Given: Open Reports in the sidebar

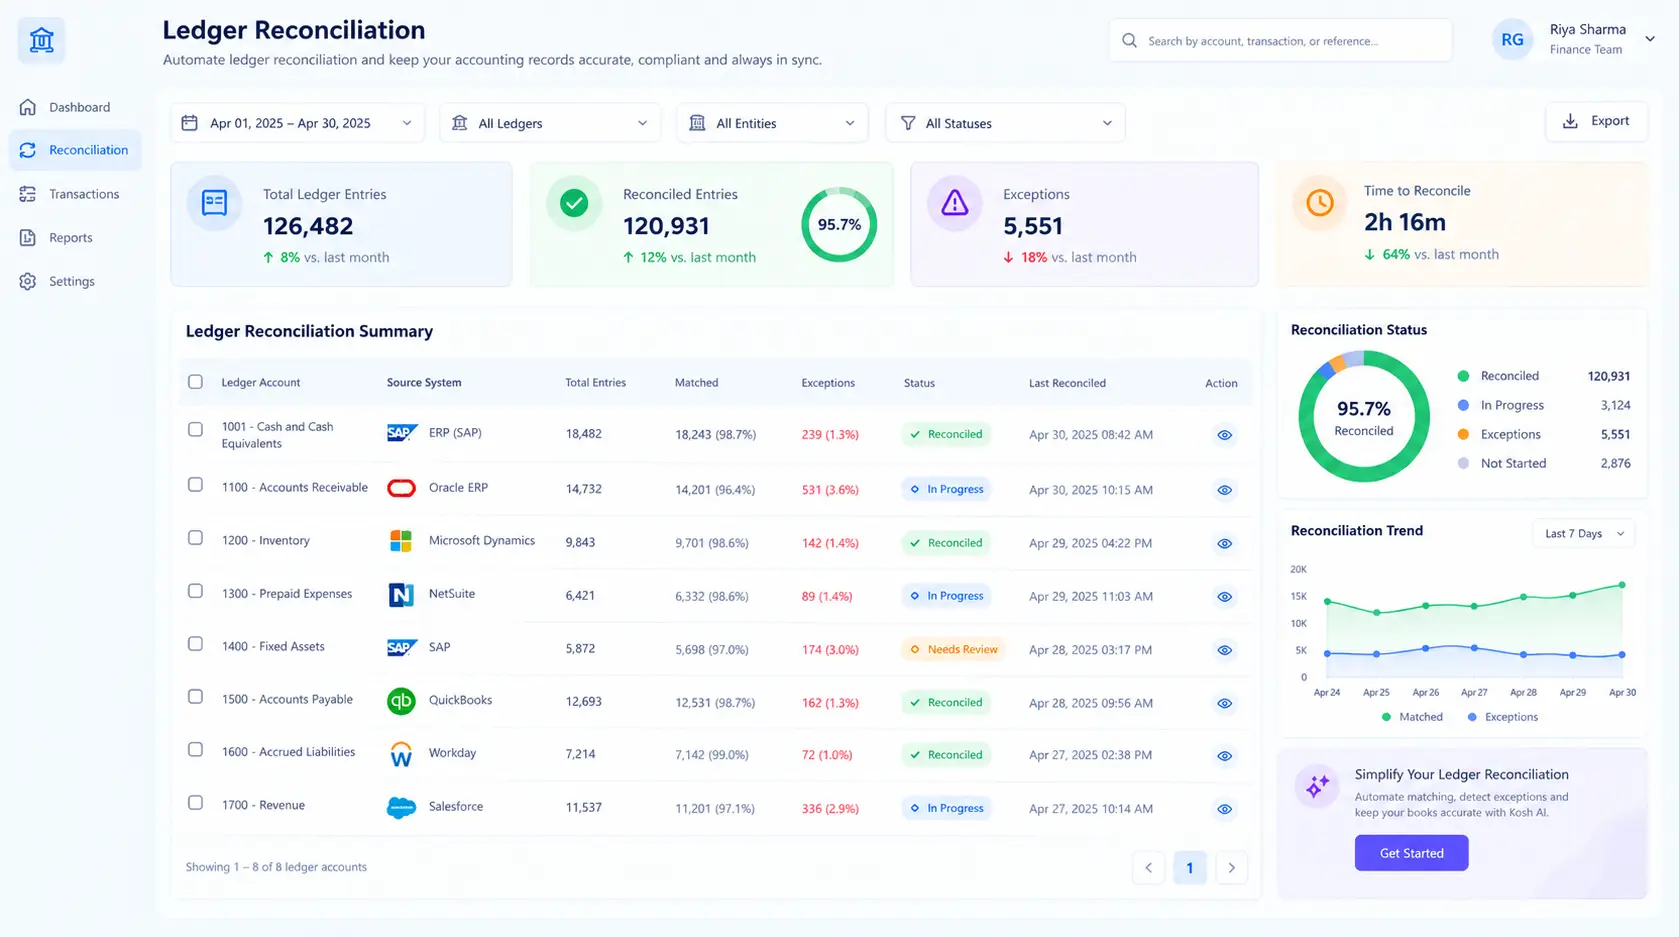Looking at the screenshot, I should tap(75, 238).
